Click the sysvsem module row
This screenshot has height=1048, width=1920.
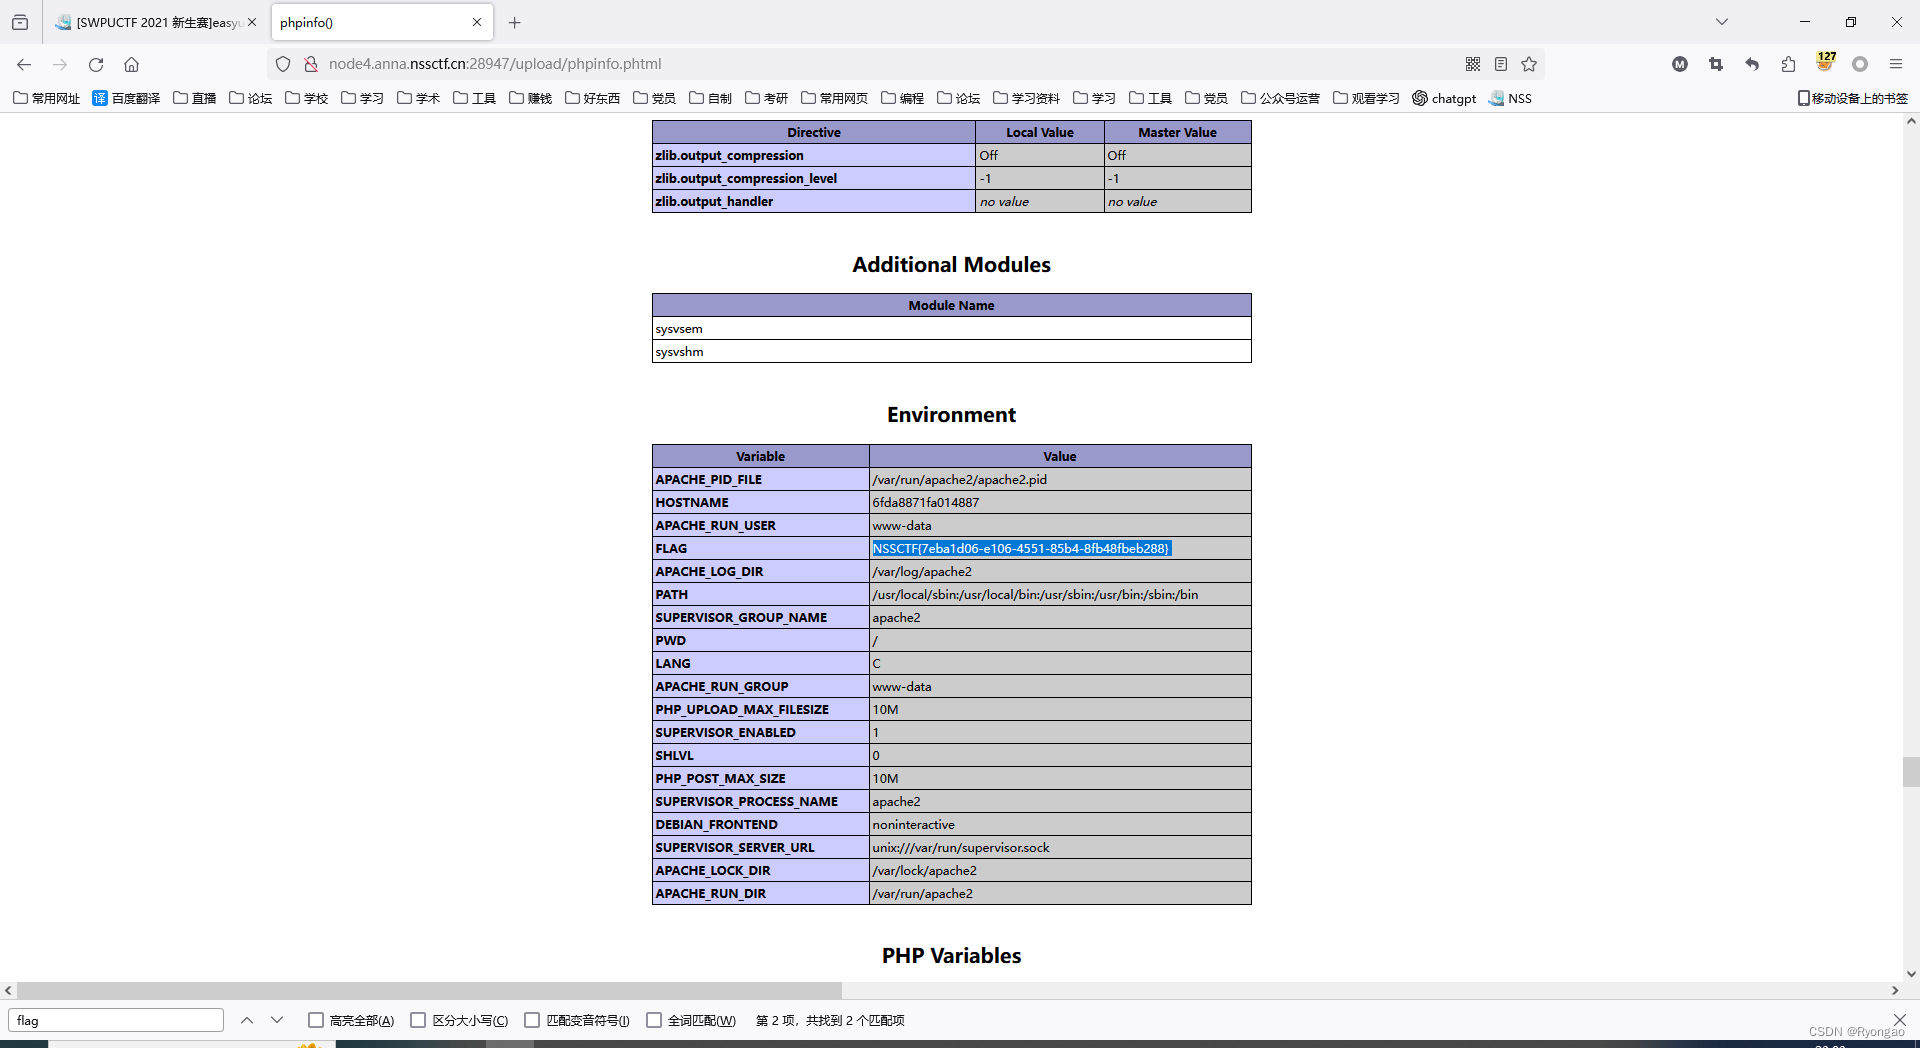(951, 328)
